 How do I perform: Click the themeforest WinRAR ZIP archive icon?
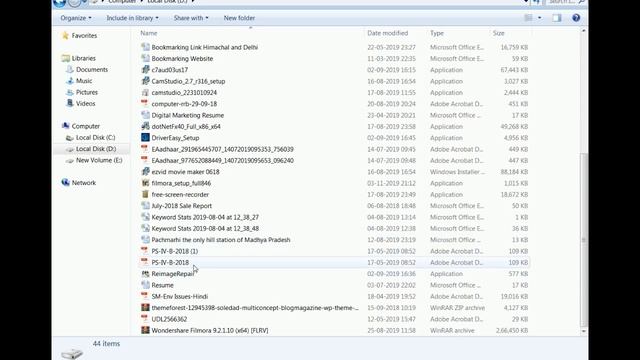(145, 307)
